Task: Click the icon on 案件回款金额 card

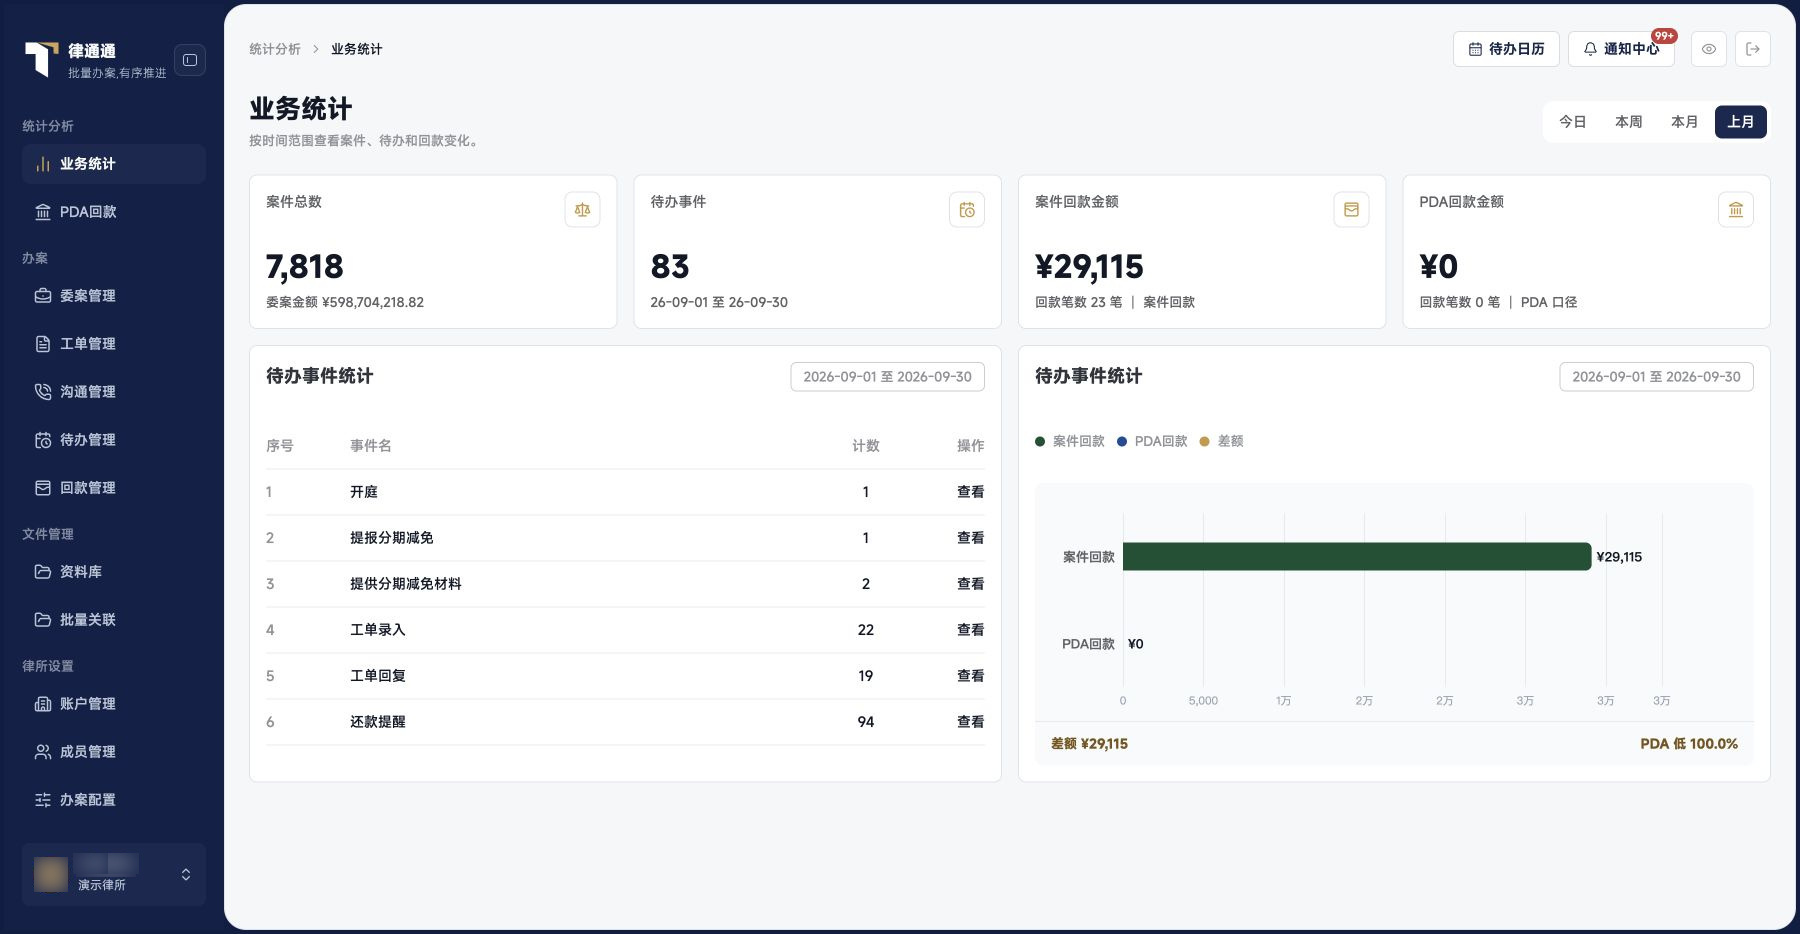Action: (x=1351, y=210)
